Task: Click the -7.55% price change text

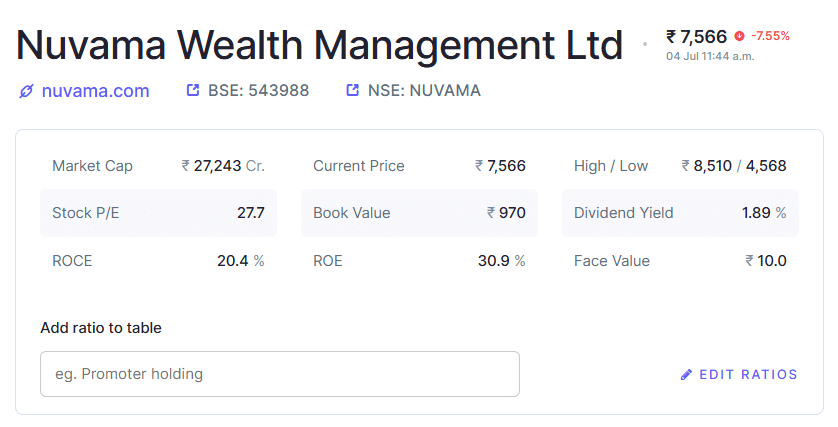Action: pos(770,36)
